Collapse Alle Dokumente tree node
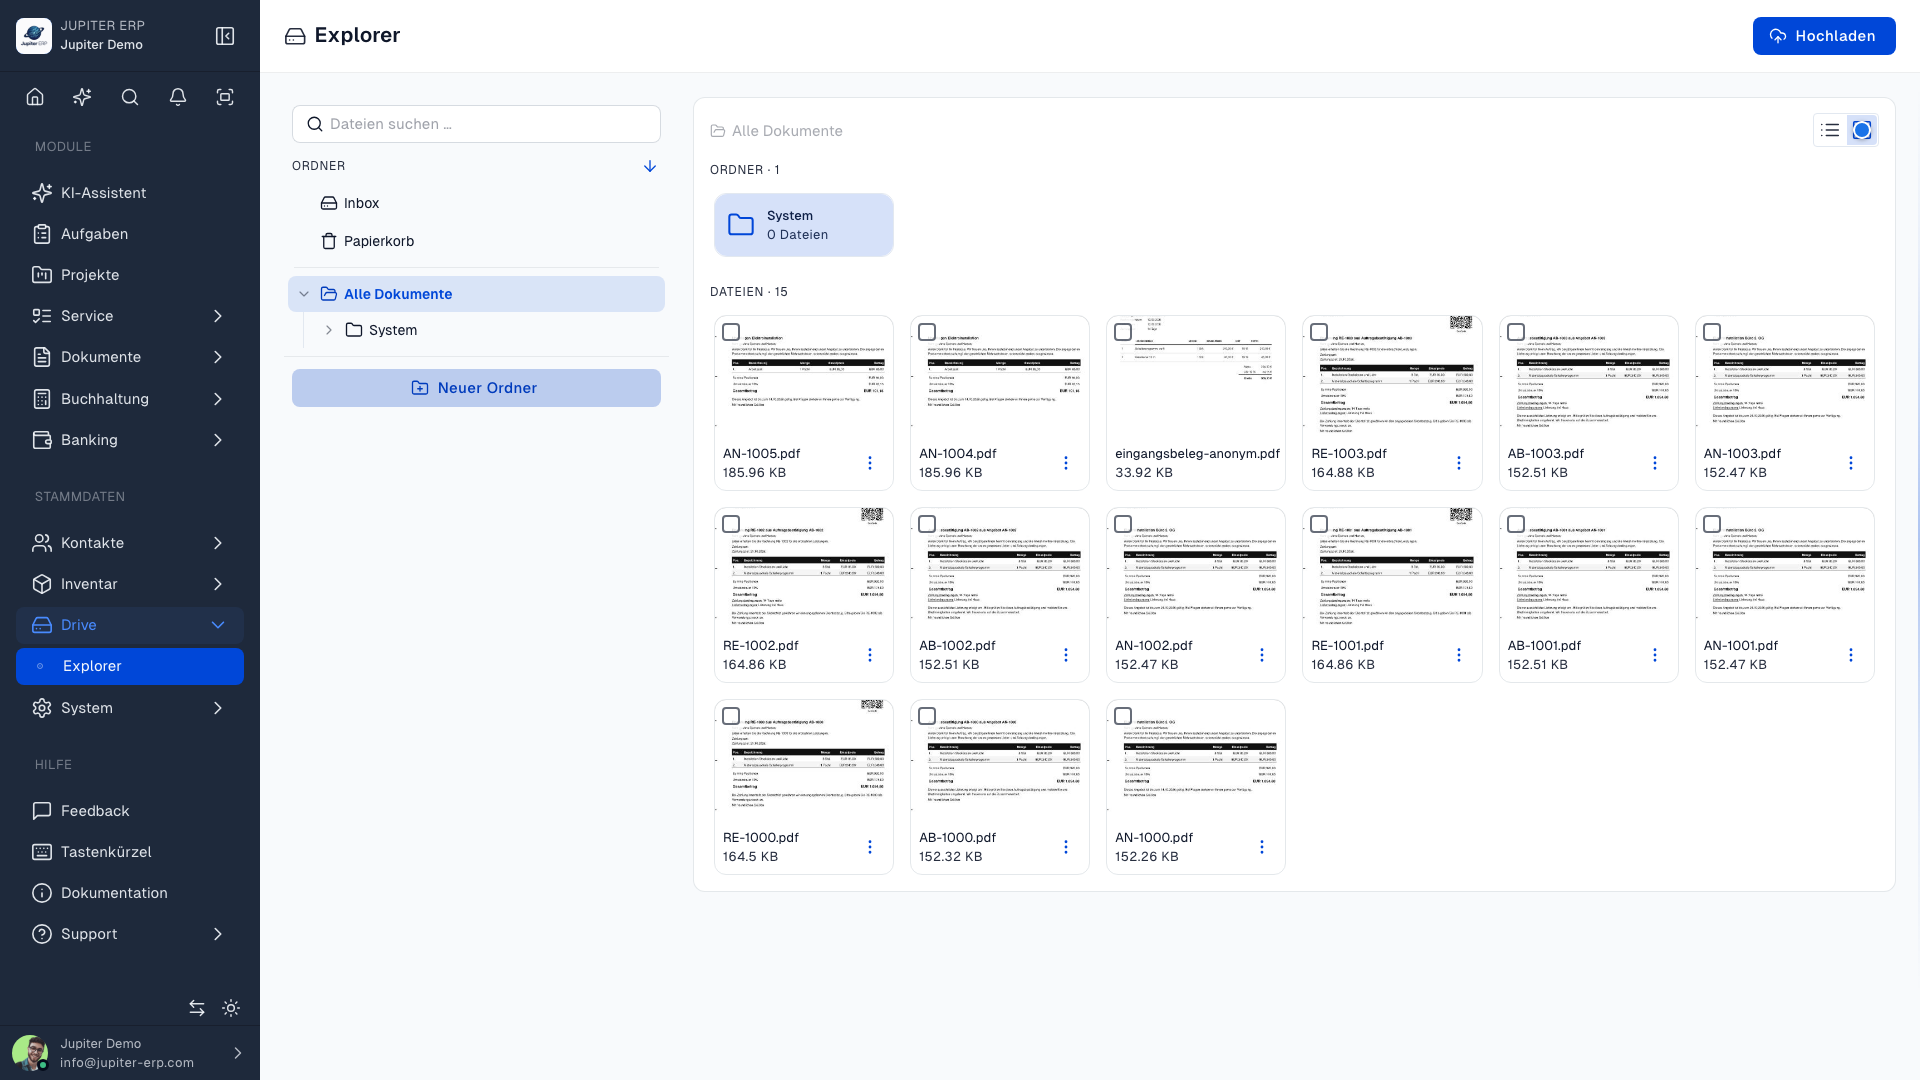 pyautogui.click(x=304, y=294)
